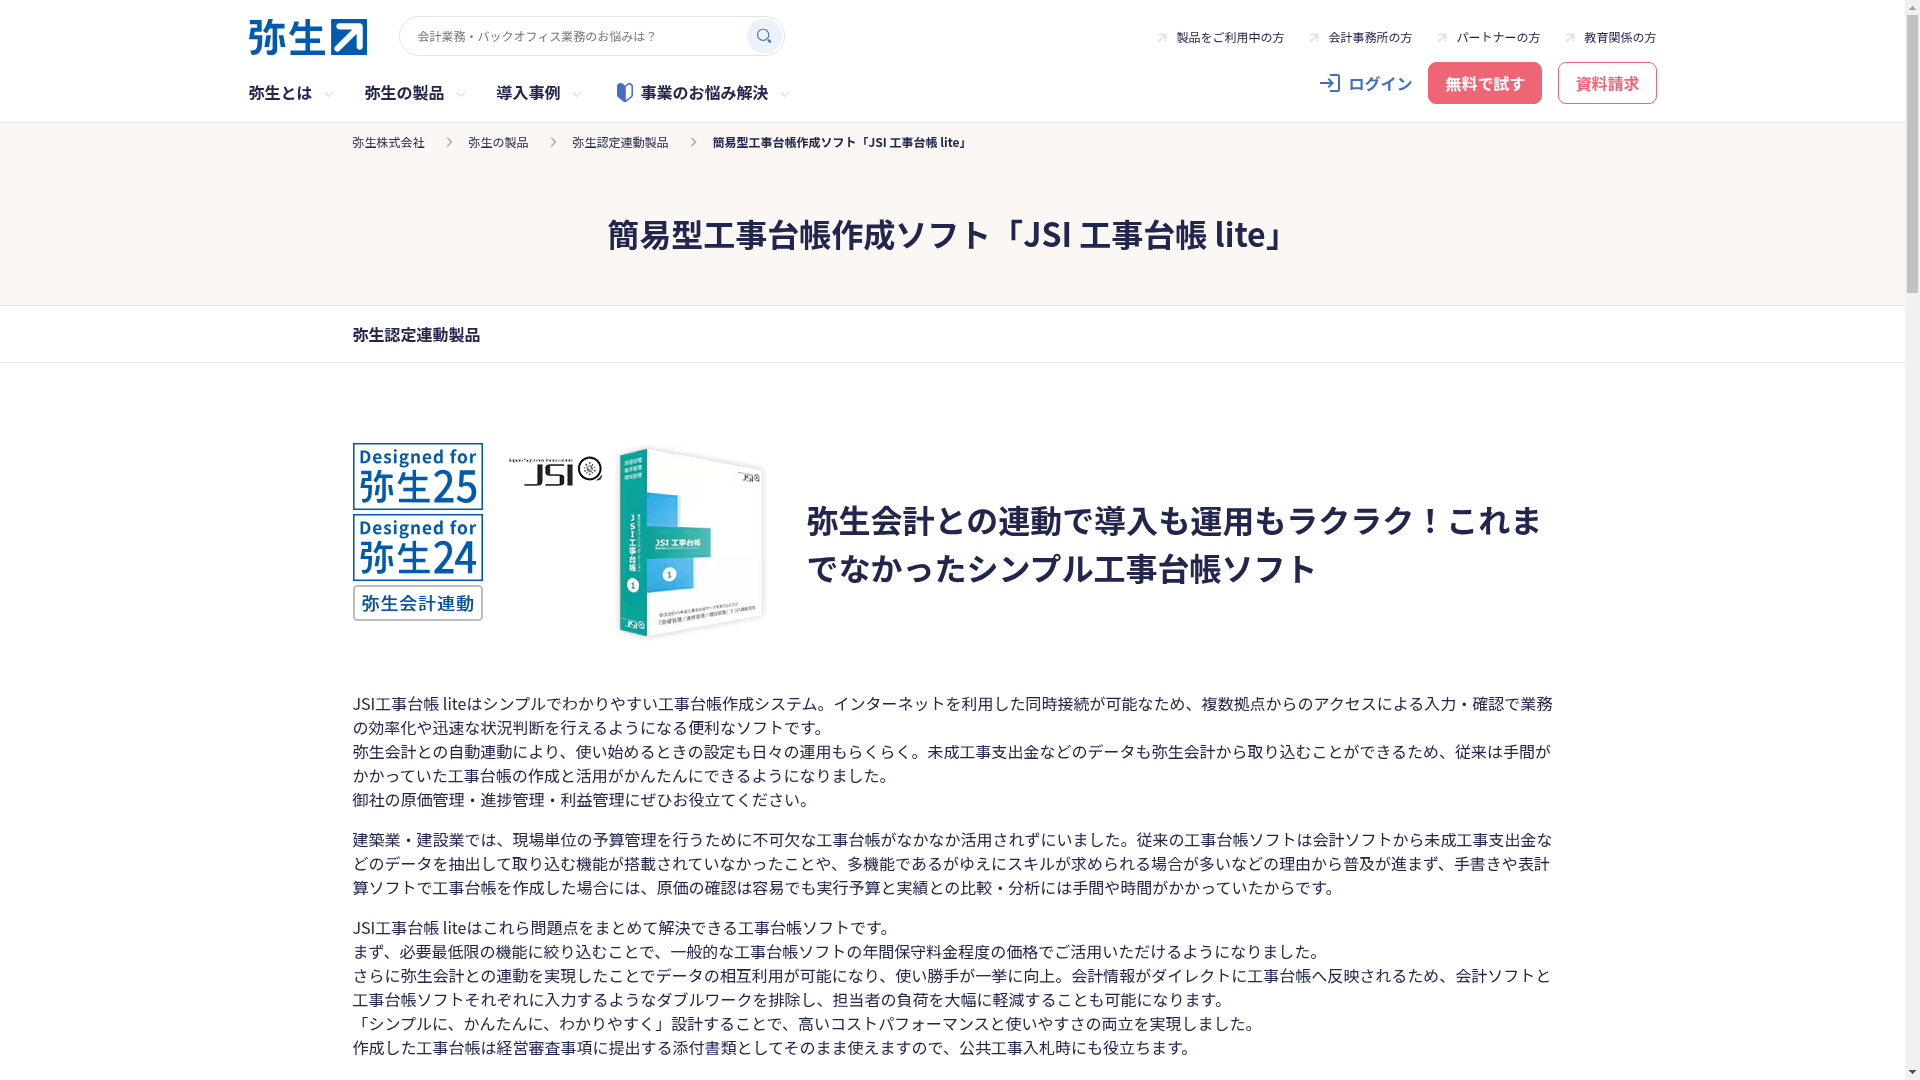Image resolution: width=1920 pixels, height=1080 pixels.
Task: Click the login arrow icon
Action: [1329, 83]
